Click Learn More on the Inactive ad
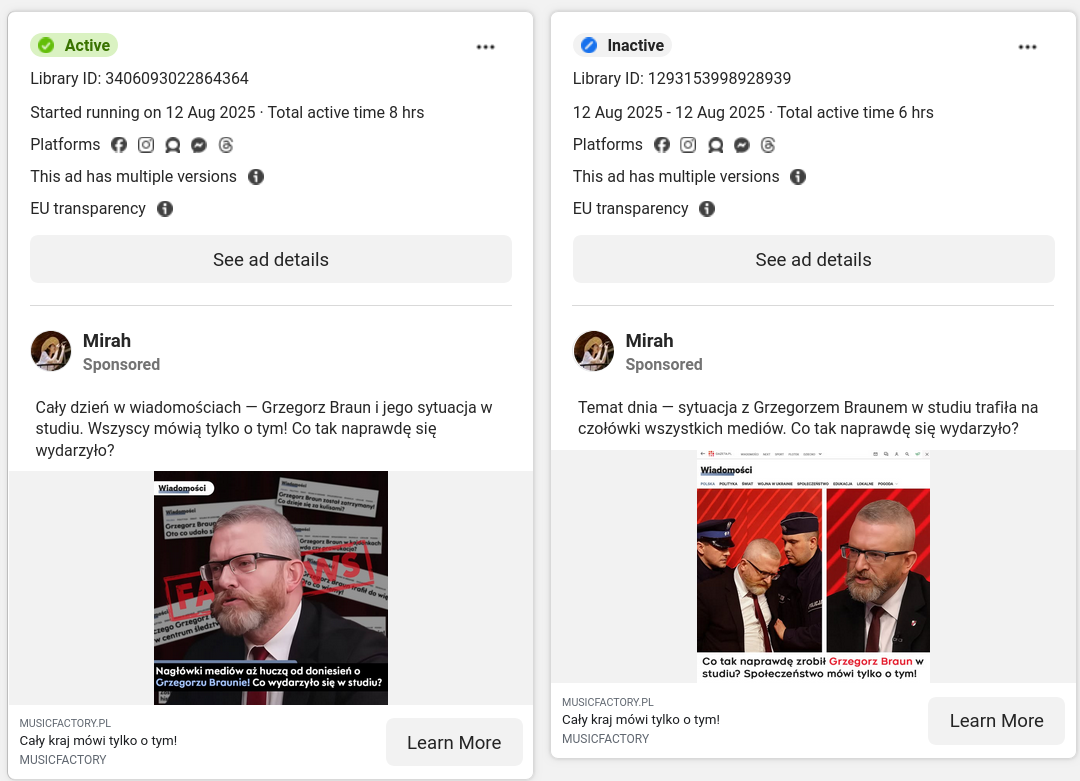 tap(996, 721)
